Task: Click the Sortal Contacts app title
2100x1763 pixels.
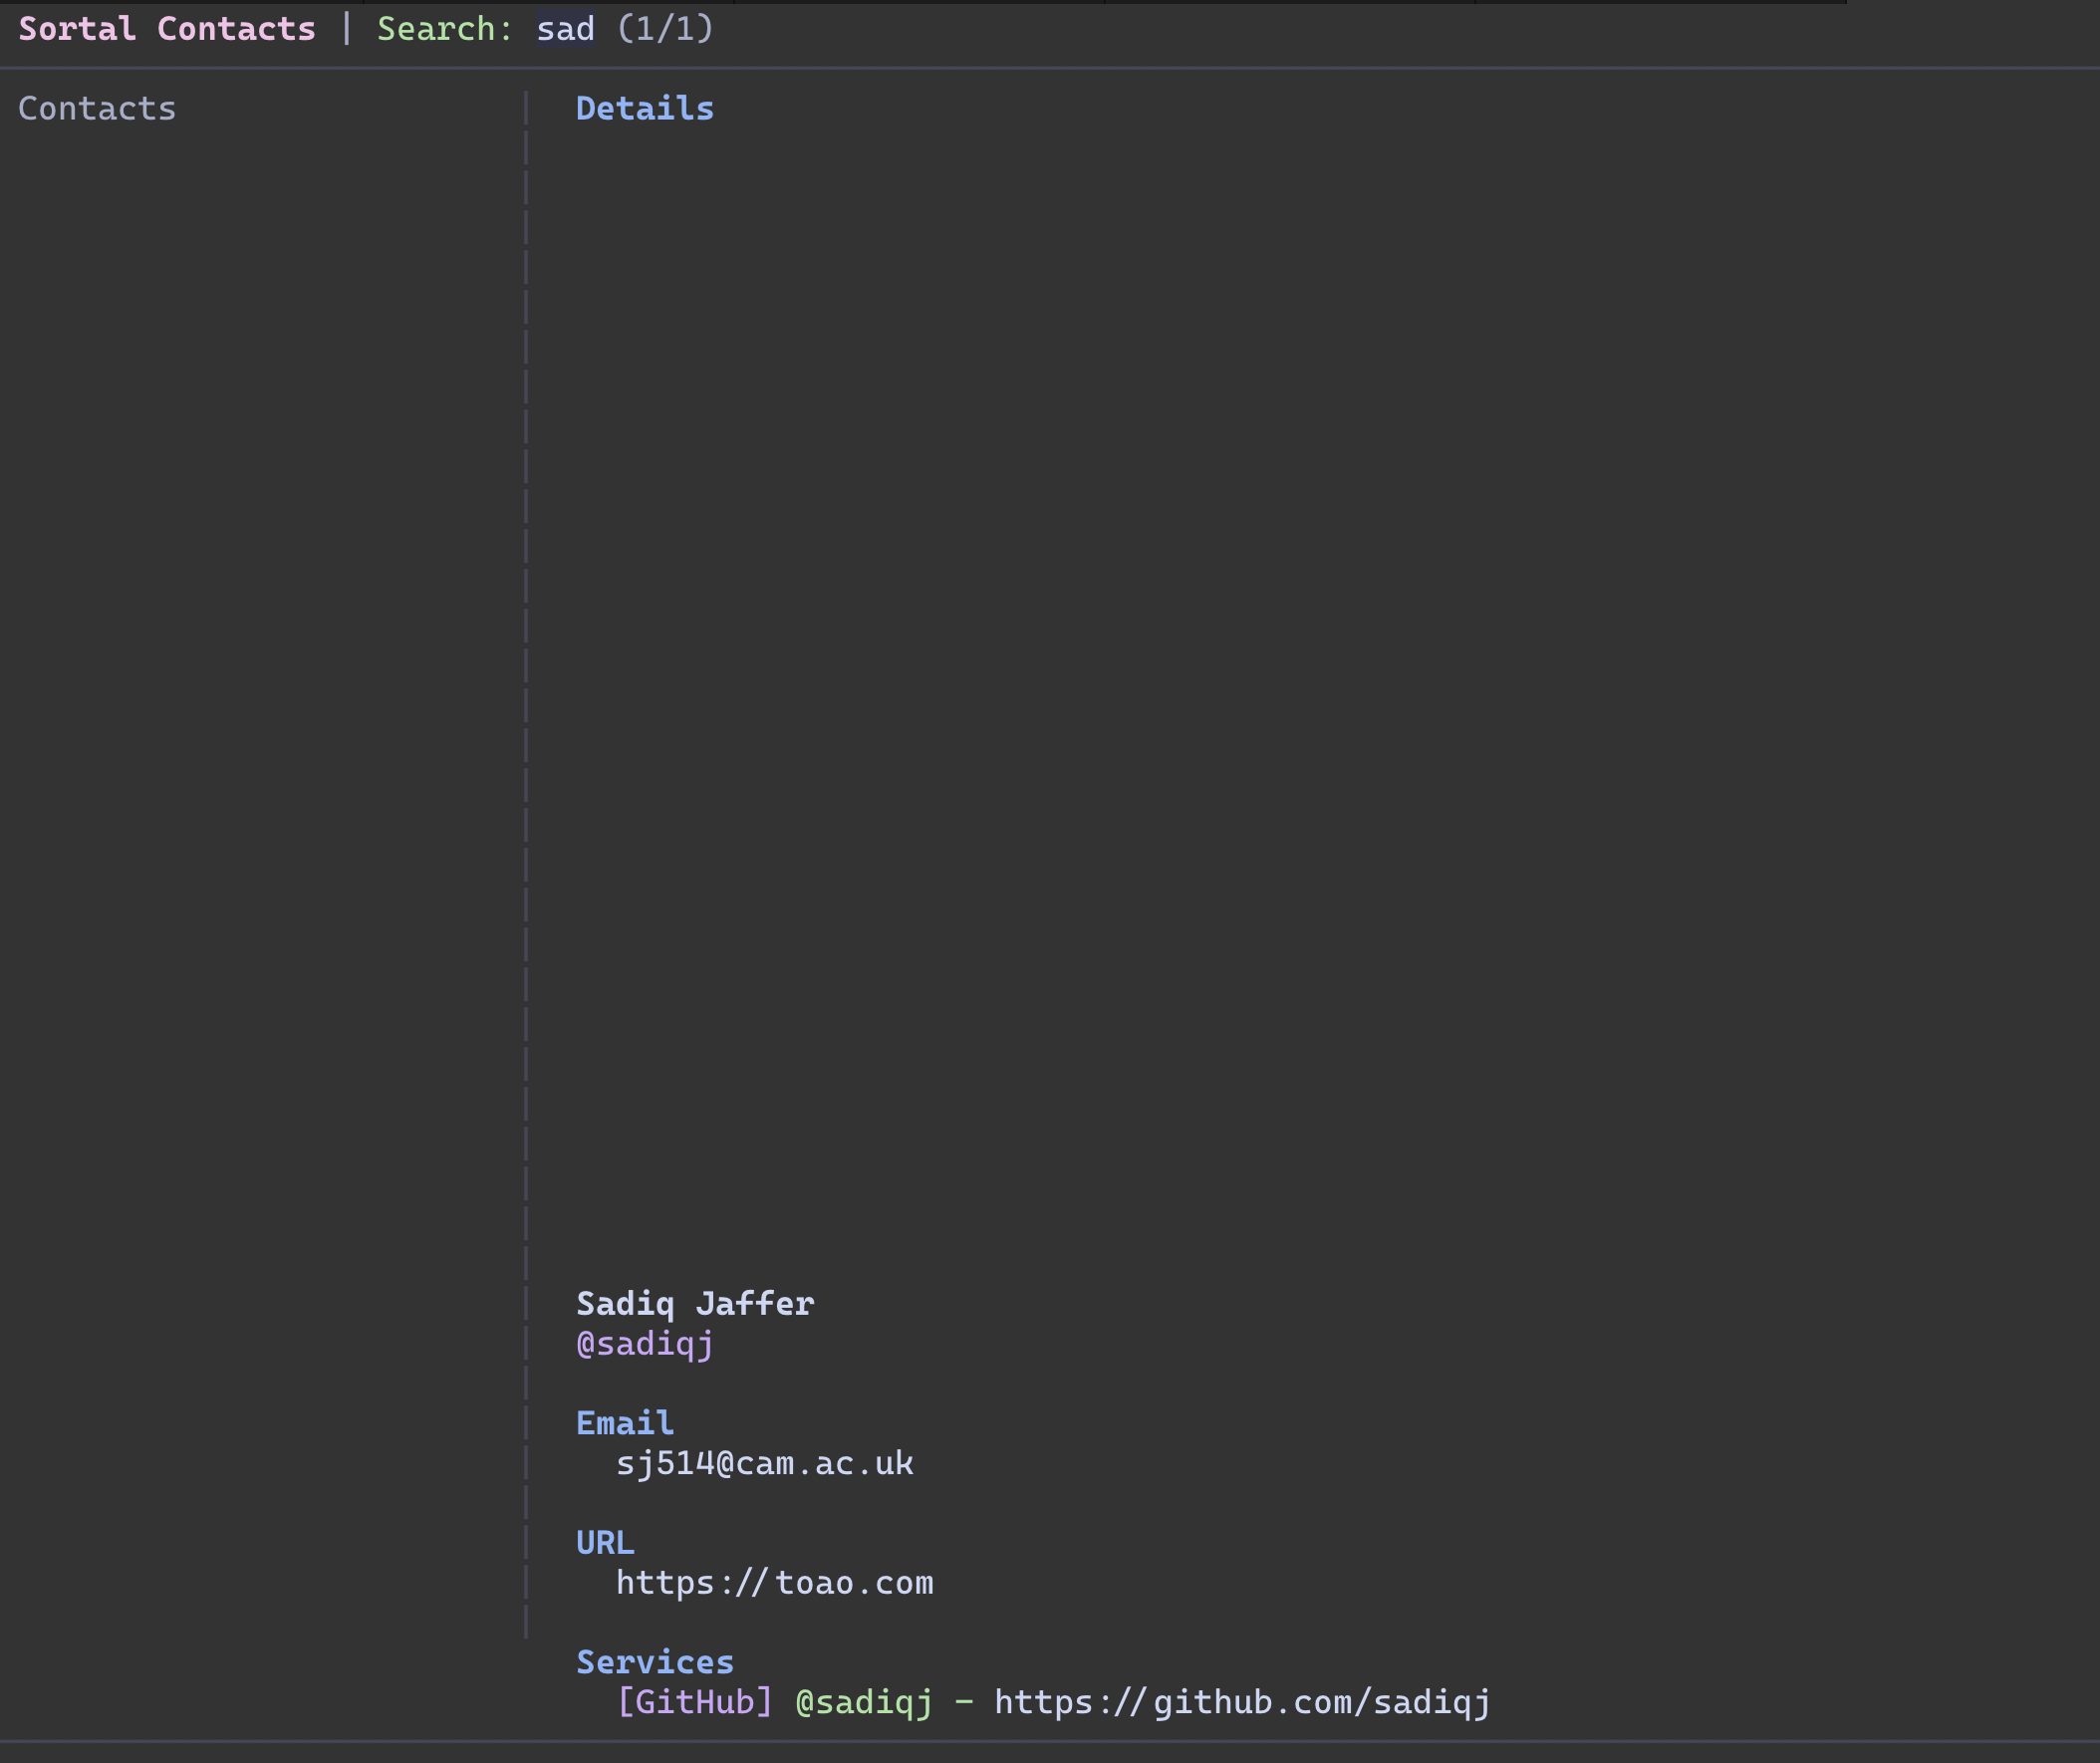Action: (x=166, y=28)
